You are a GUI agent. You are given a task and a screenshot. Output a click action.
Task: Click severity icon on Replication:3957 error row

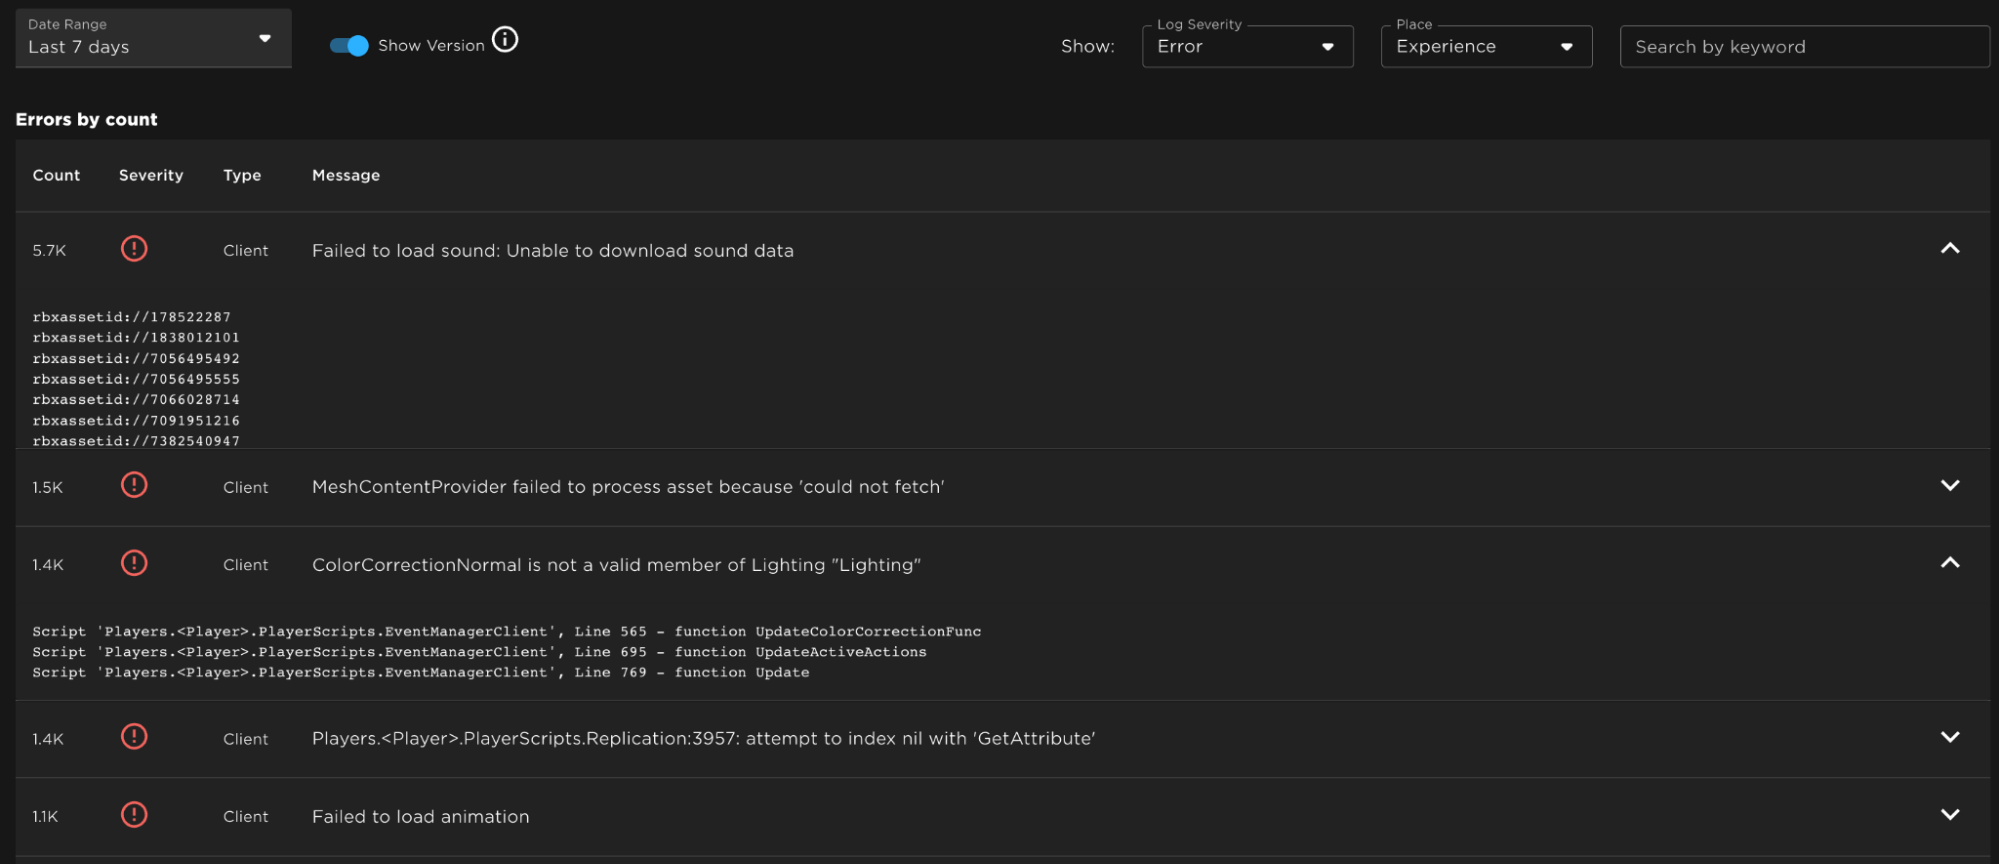click(134, 738)
